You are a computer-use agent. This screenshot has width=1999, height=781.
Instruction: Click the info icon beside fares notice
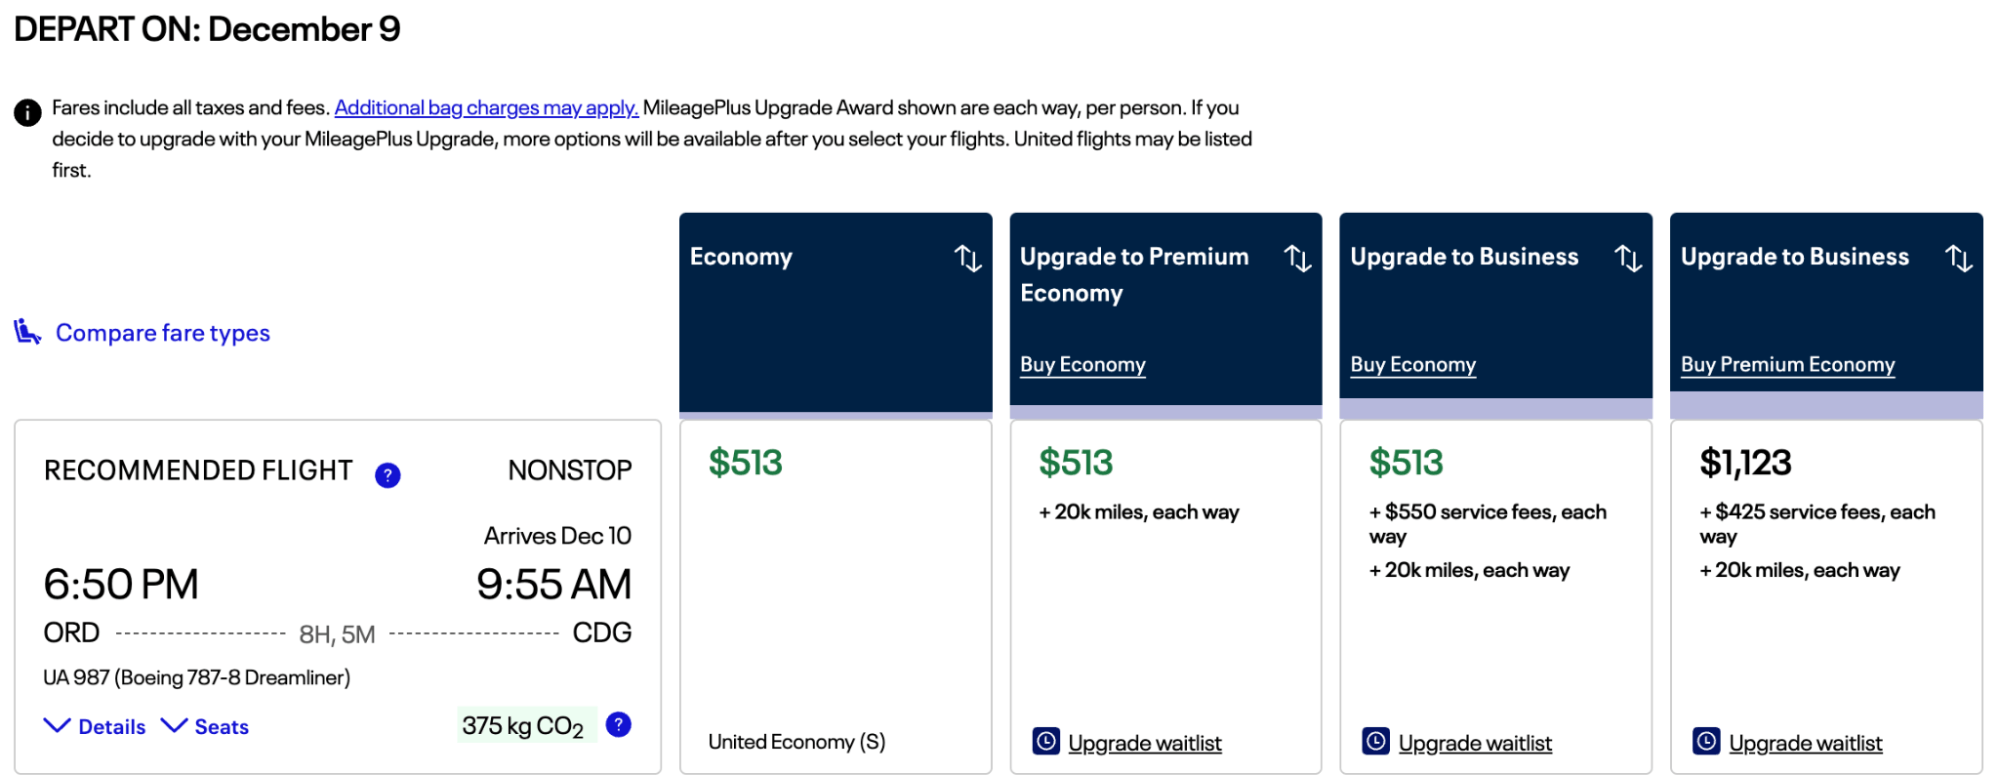tap(28, 112)
